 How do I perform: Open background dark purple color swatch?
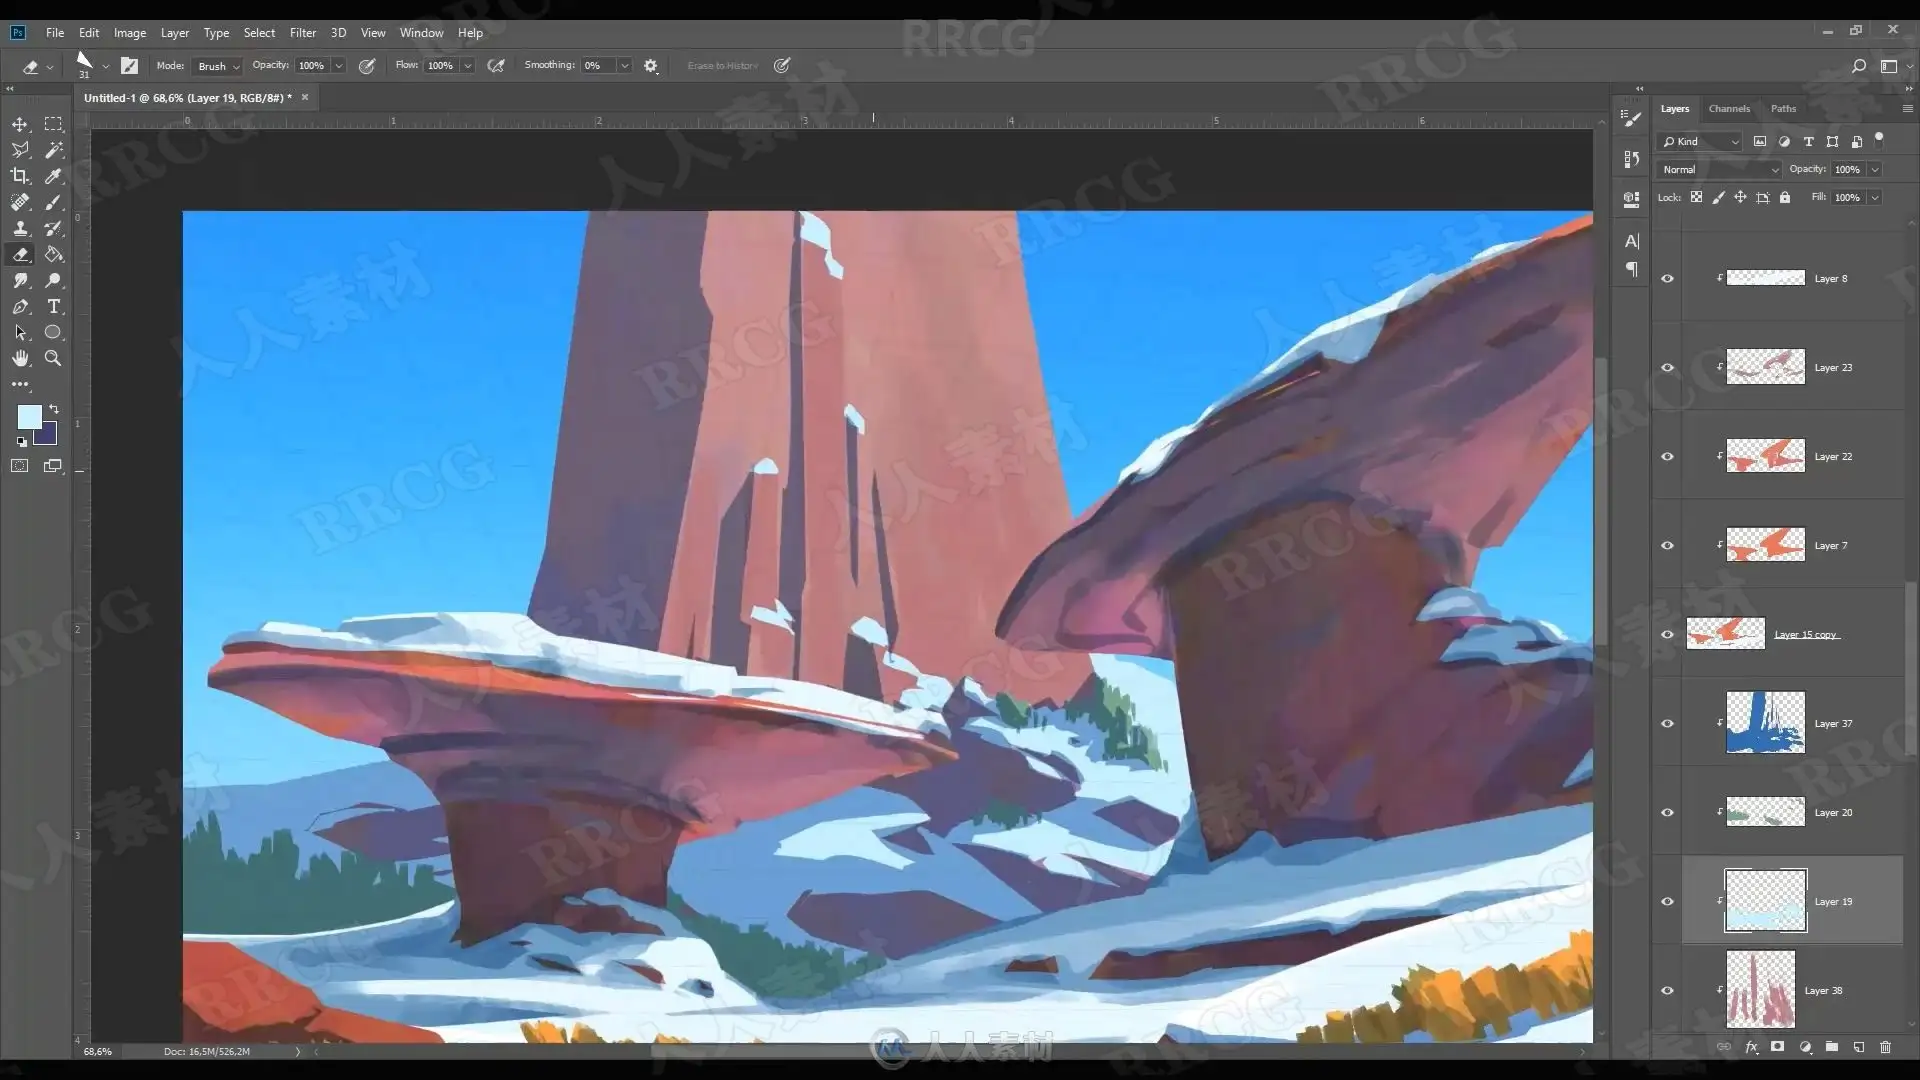tap(47, 435)
